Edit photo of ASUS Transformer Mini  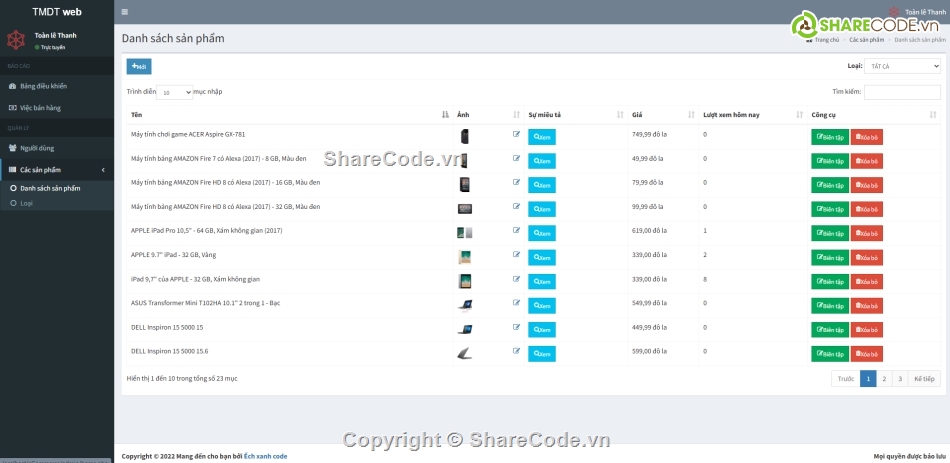[x=516, y=302]
